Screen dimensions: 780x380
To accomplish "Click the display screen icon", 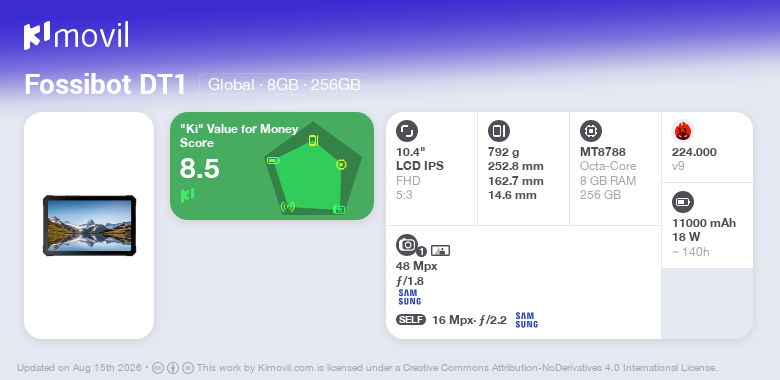I will pos(407,131).
